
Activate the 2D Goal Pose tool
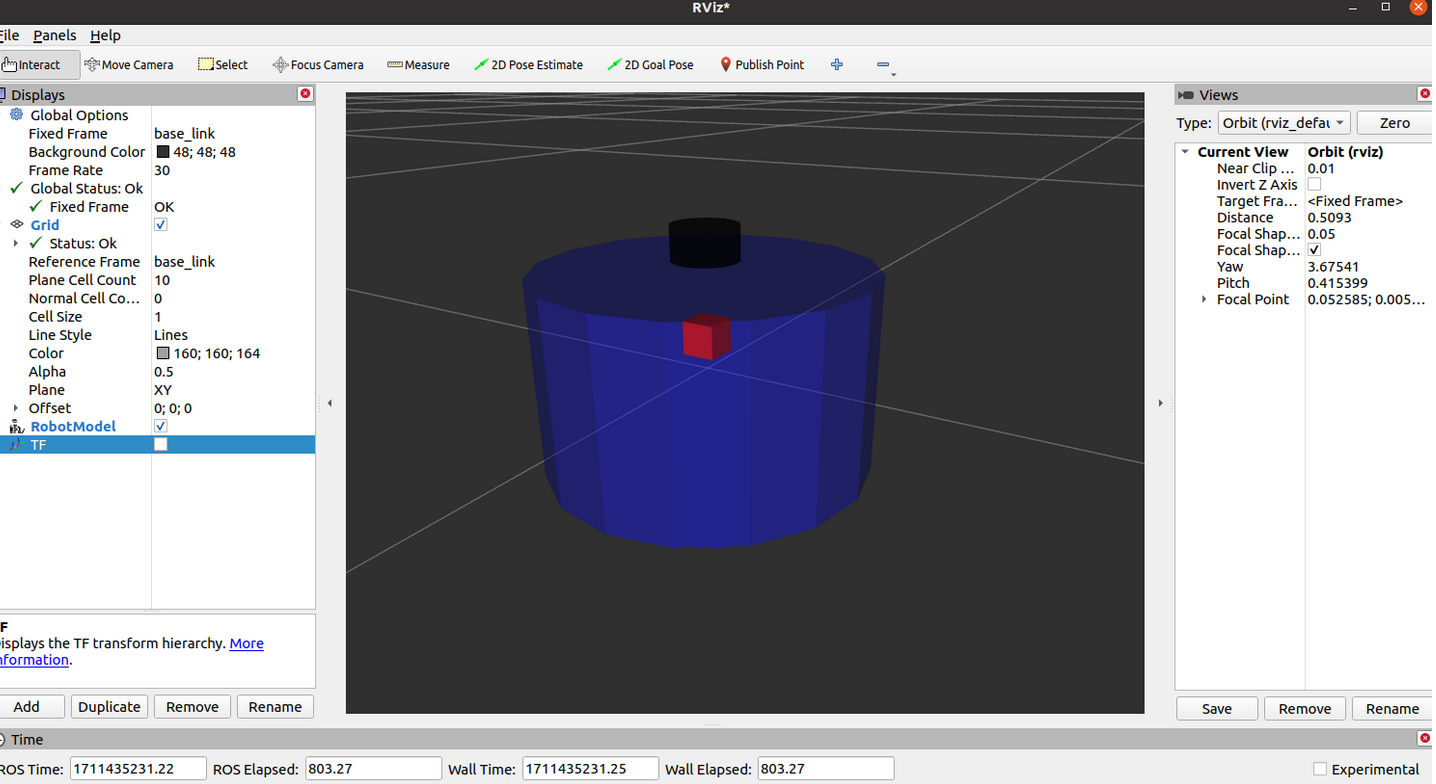click(651, 65)
